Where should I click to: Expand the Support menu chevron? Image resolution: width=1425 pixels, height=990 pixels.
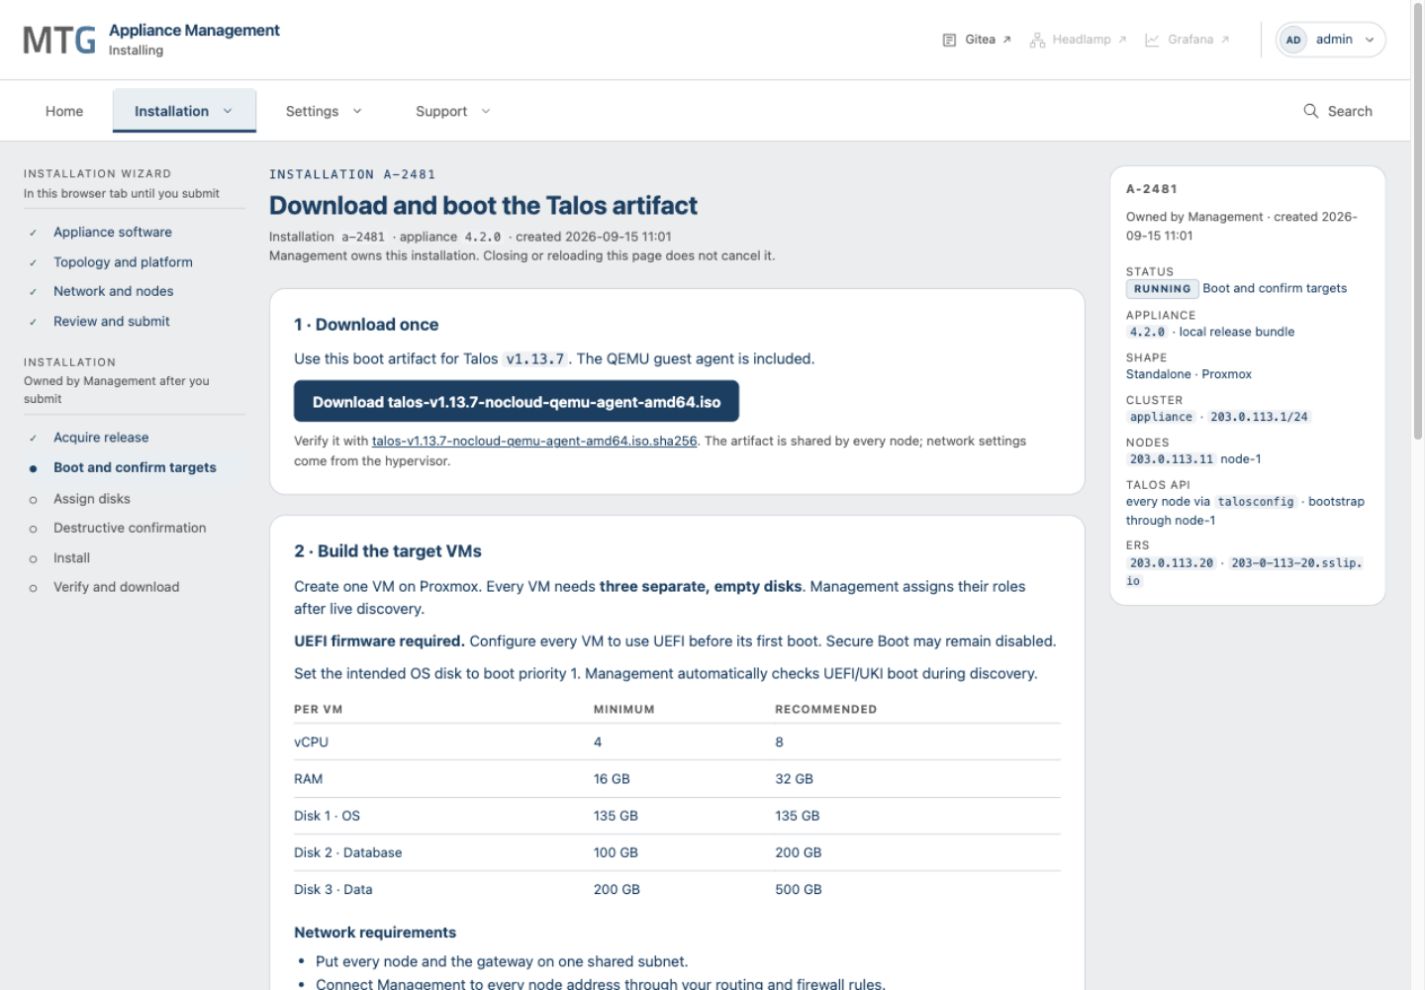click(486, 111)
